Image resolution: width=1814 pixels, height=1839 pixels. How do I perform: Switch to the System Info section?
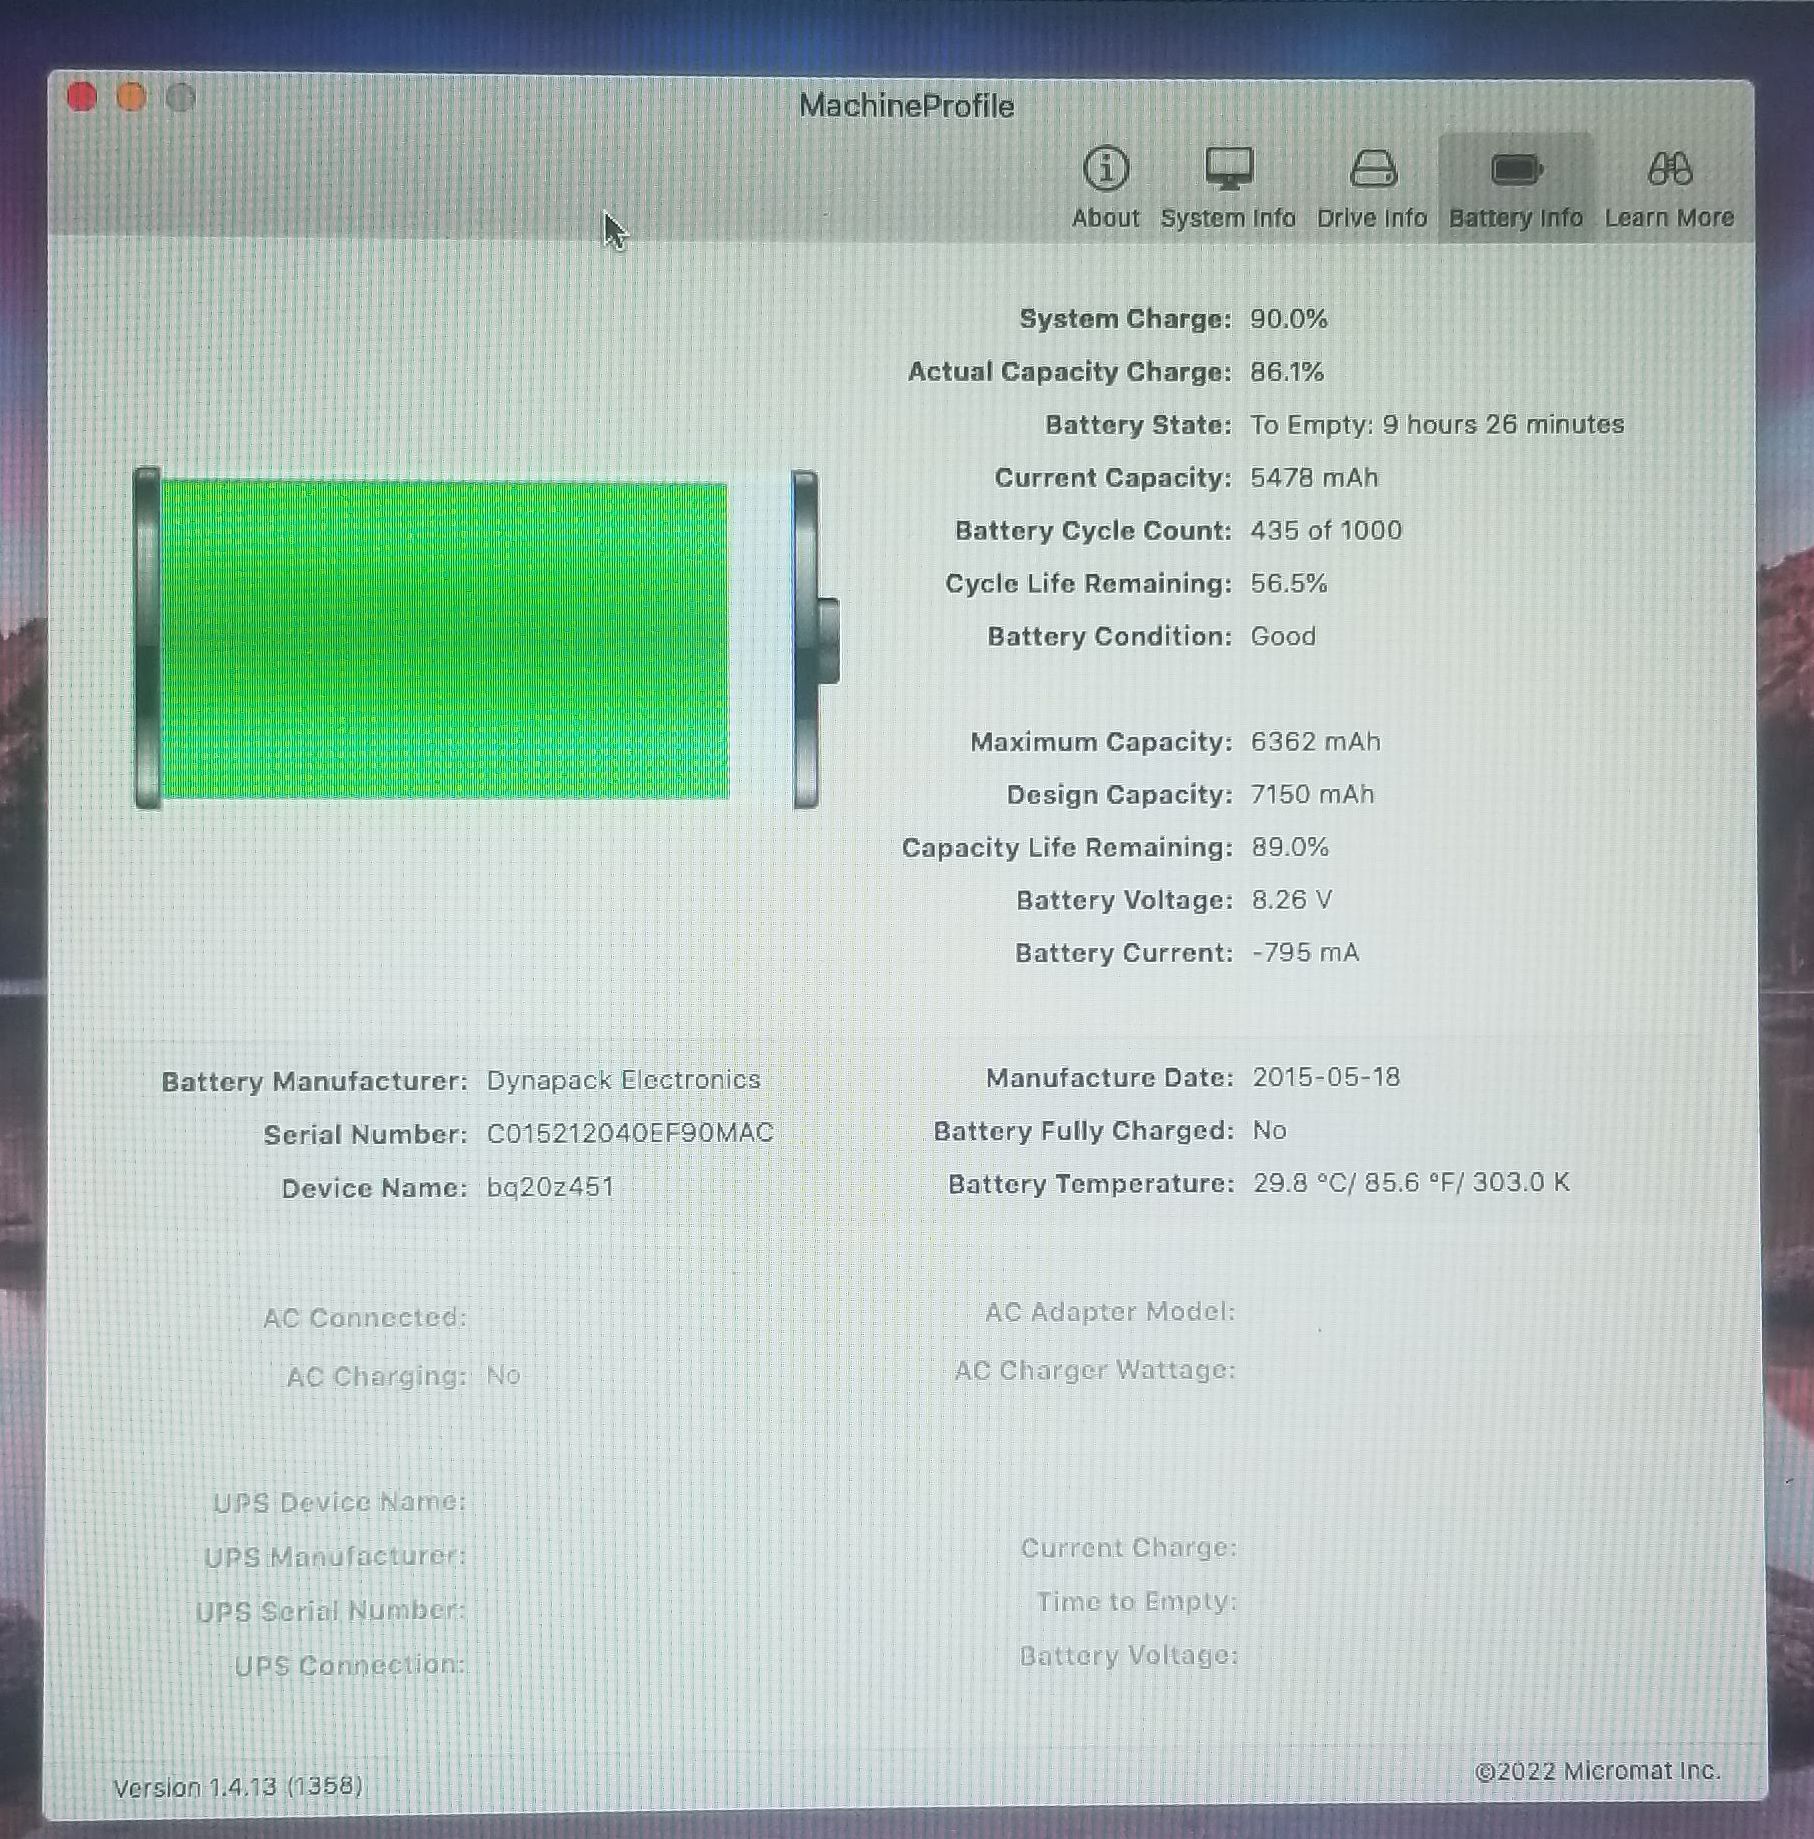(x=1228, y=187)
